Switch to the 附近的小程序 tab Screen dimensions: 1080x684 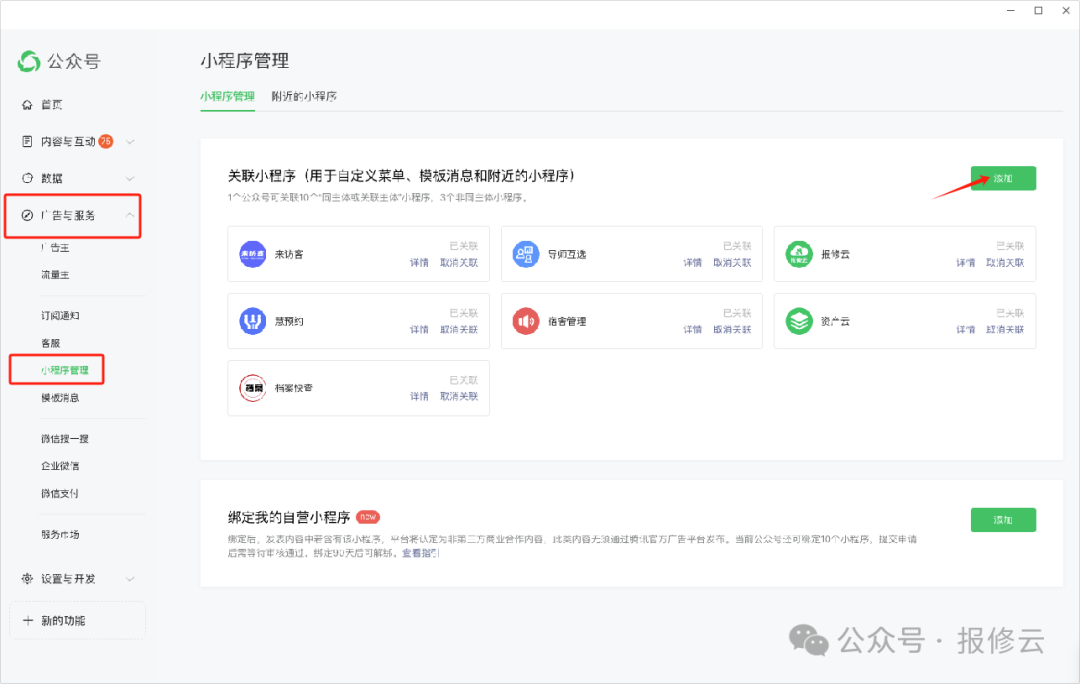(304, 96)
